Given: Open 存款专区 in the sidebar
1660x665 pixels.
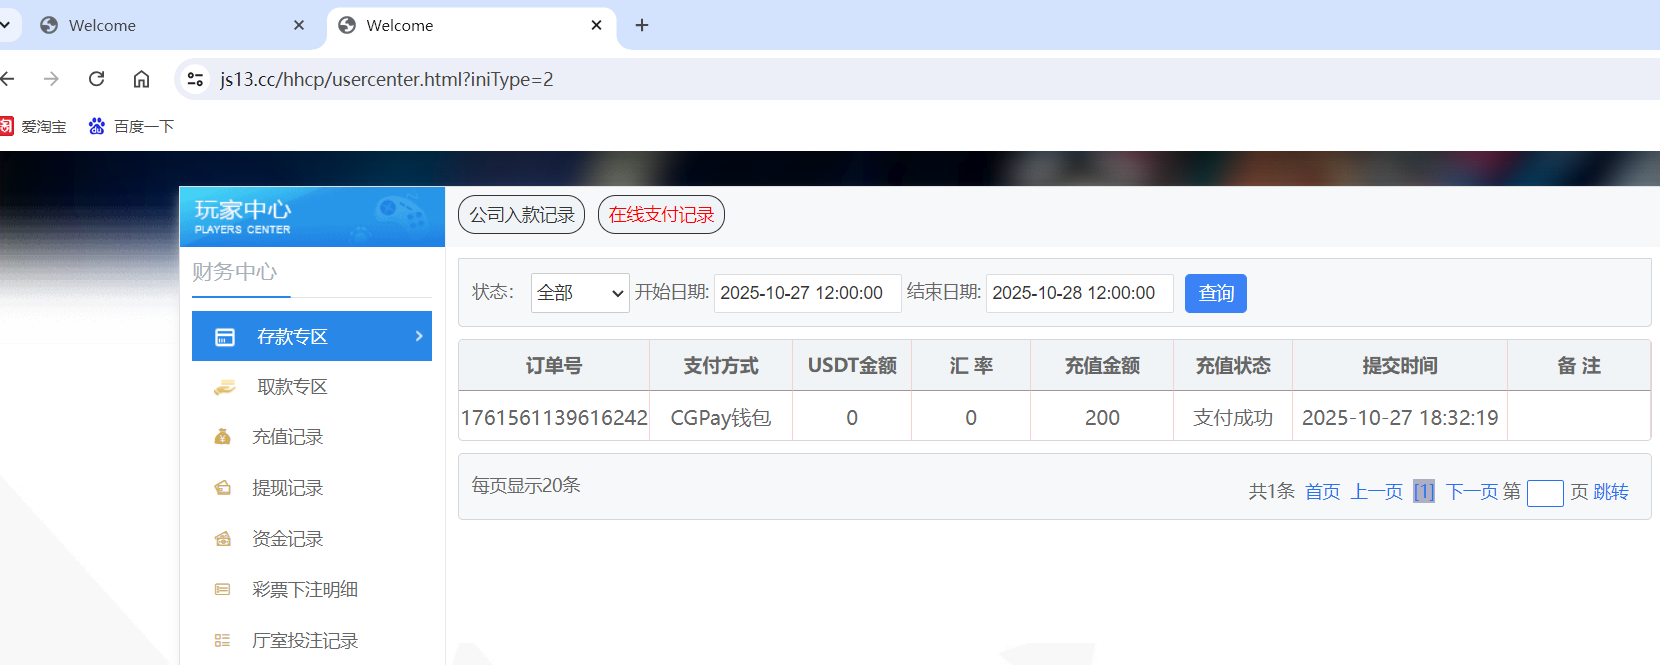Looking at the screenshot, I should [x=312, y=336].
